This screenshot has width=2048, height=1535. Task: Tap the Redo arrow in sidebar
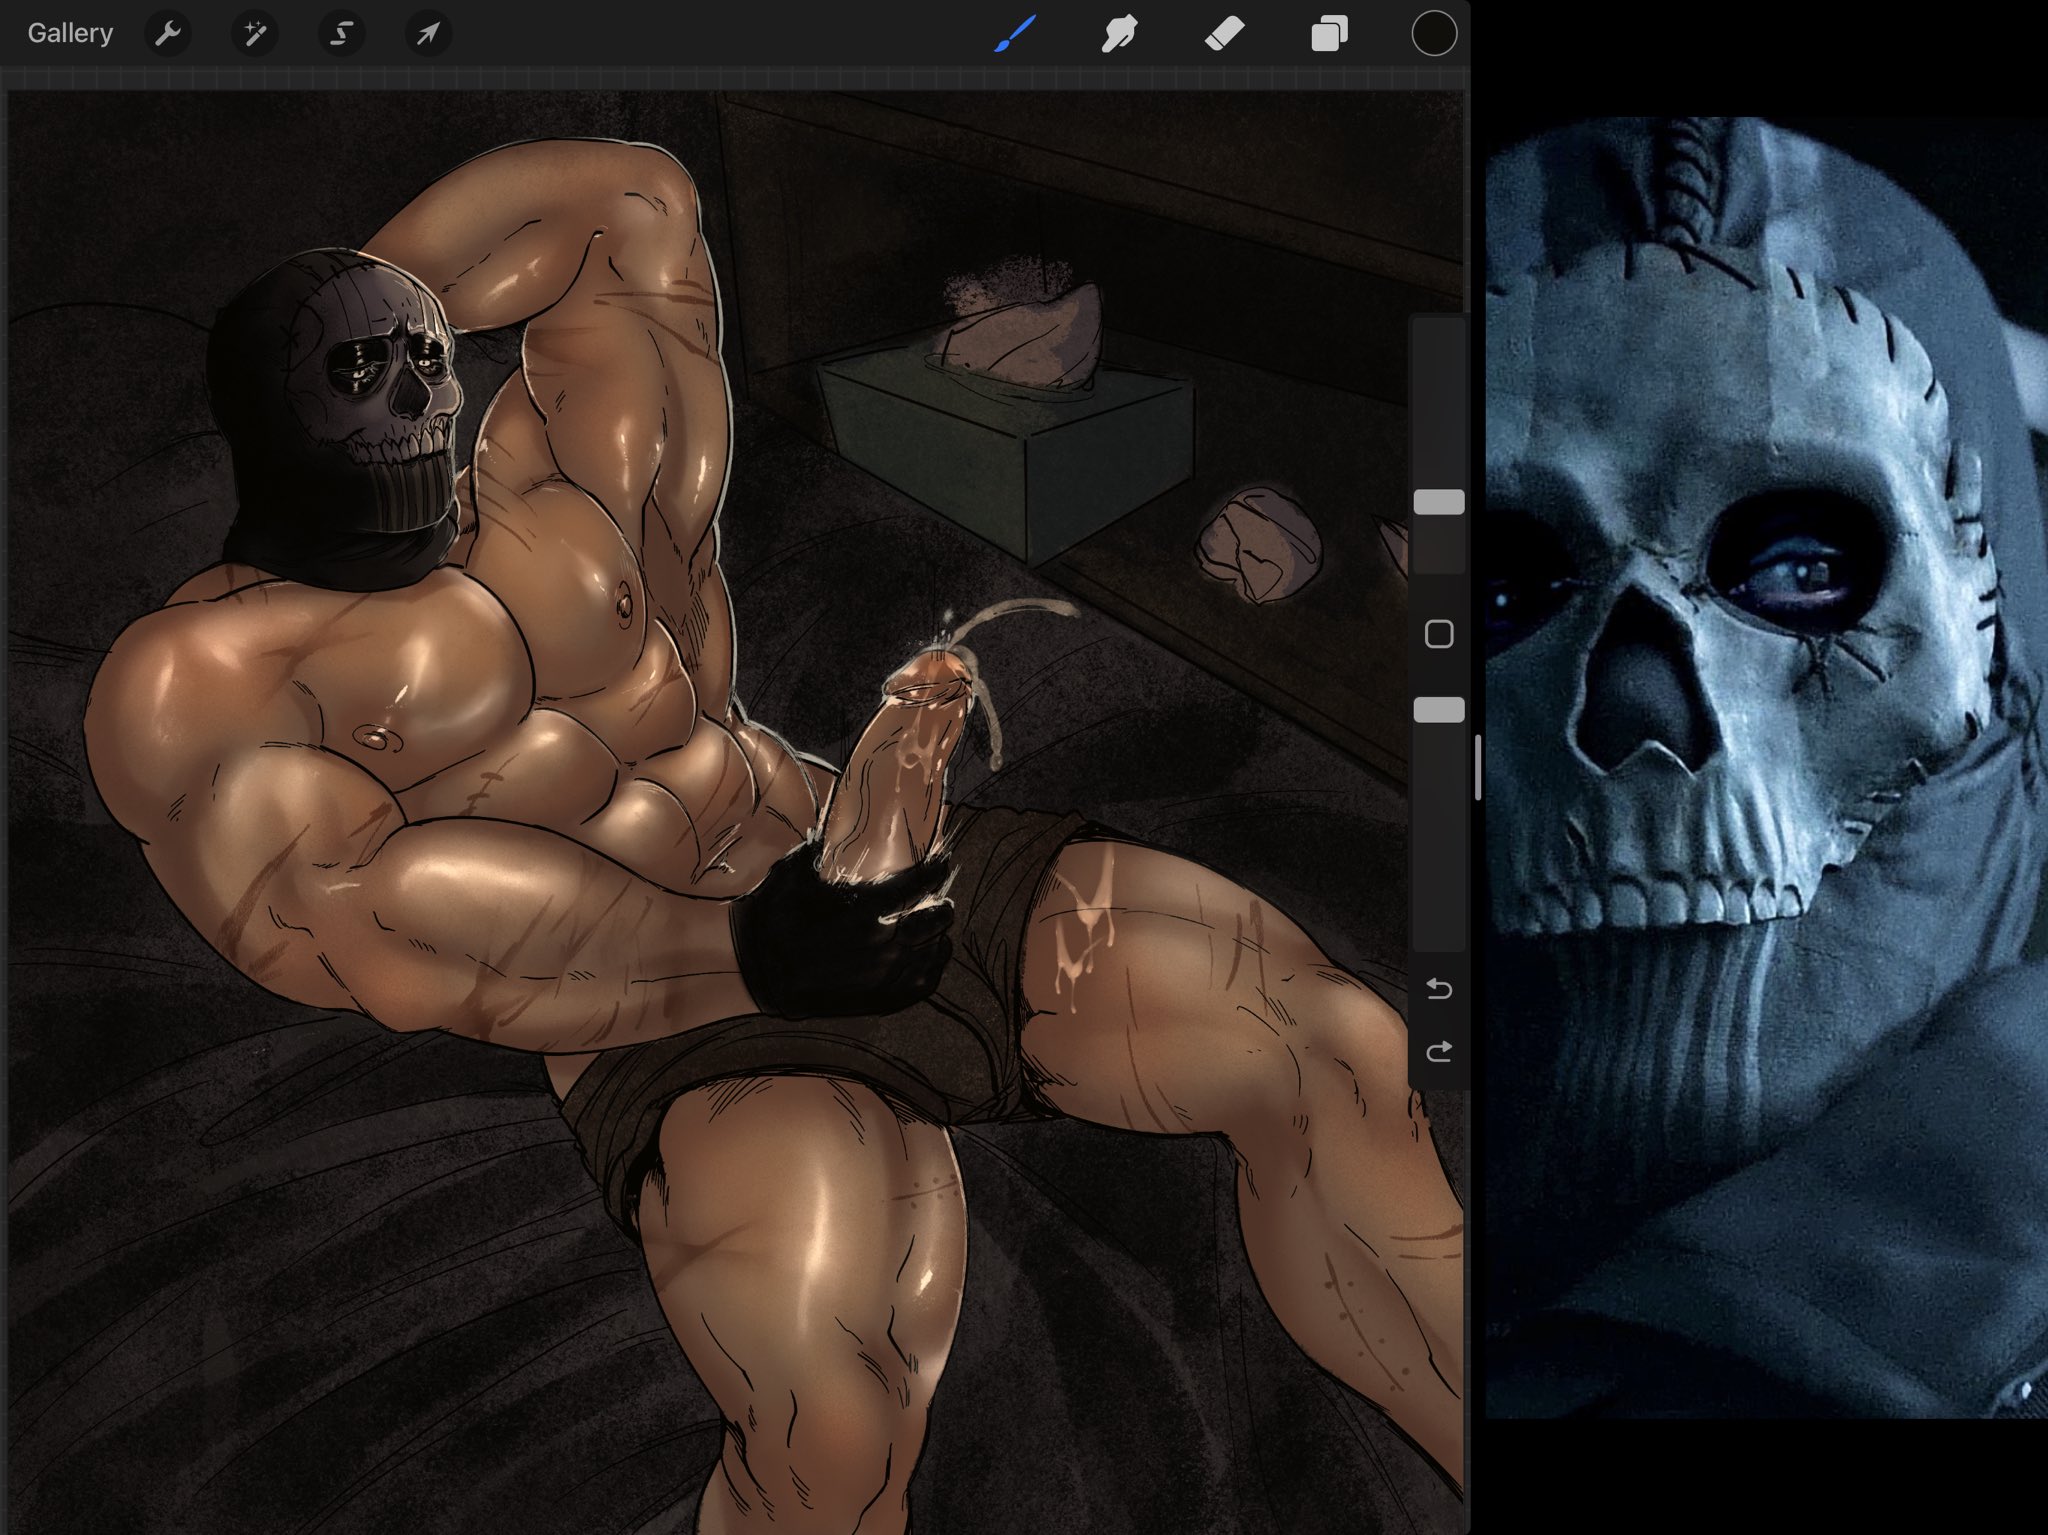coord(1438,1051)
